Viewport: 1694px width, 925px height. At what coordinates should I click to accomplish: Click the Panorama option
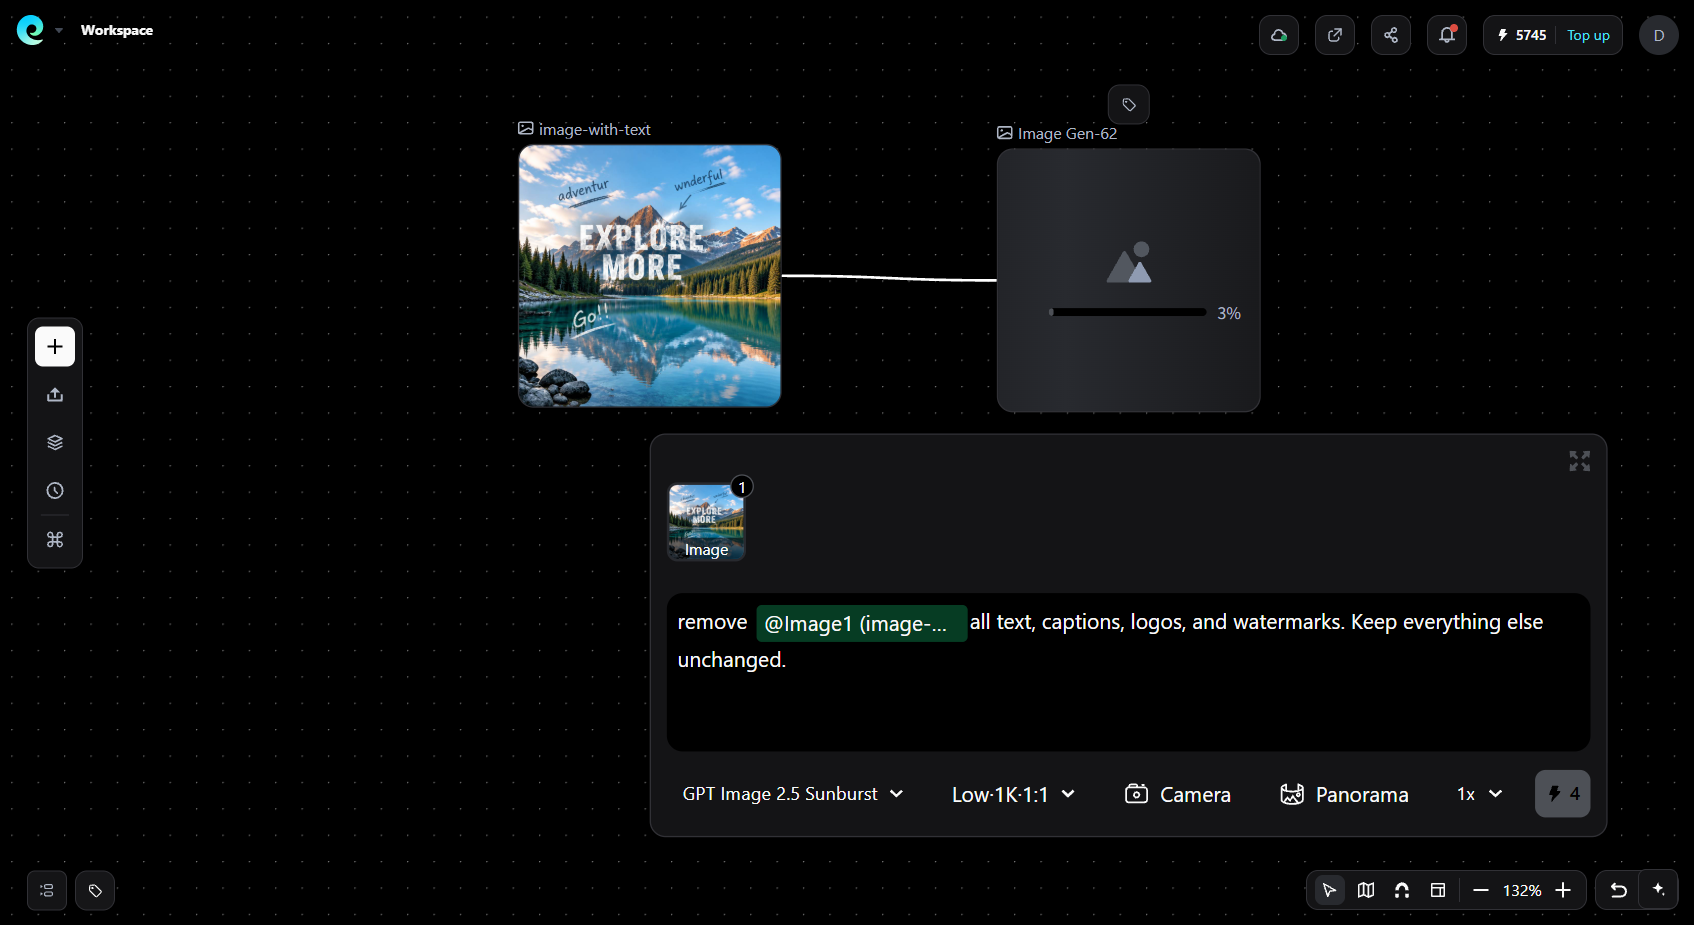point(1344,795)
